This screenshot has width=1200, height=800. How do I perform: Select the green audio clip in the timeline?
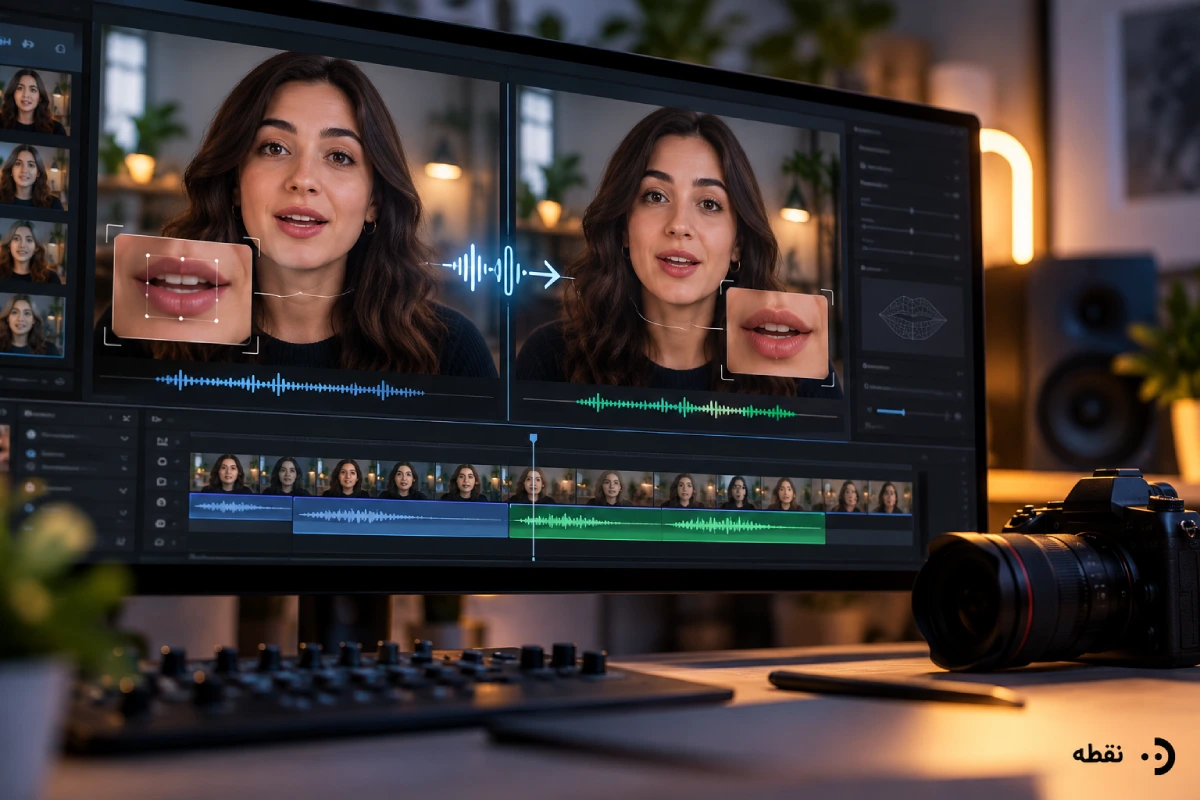[x=667, y=524]
